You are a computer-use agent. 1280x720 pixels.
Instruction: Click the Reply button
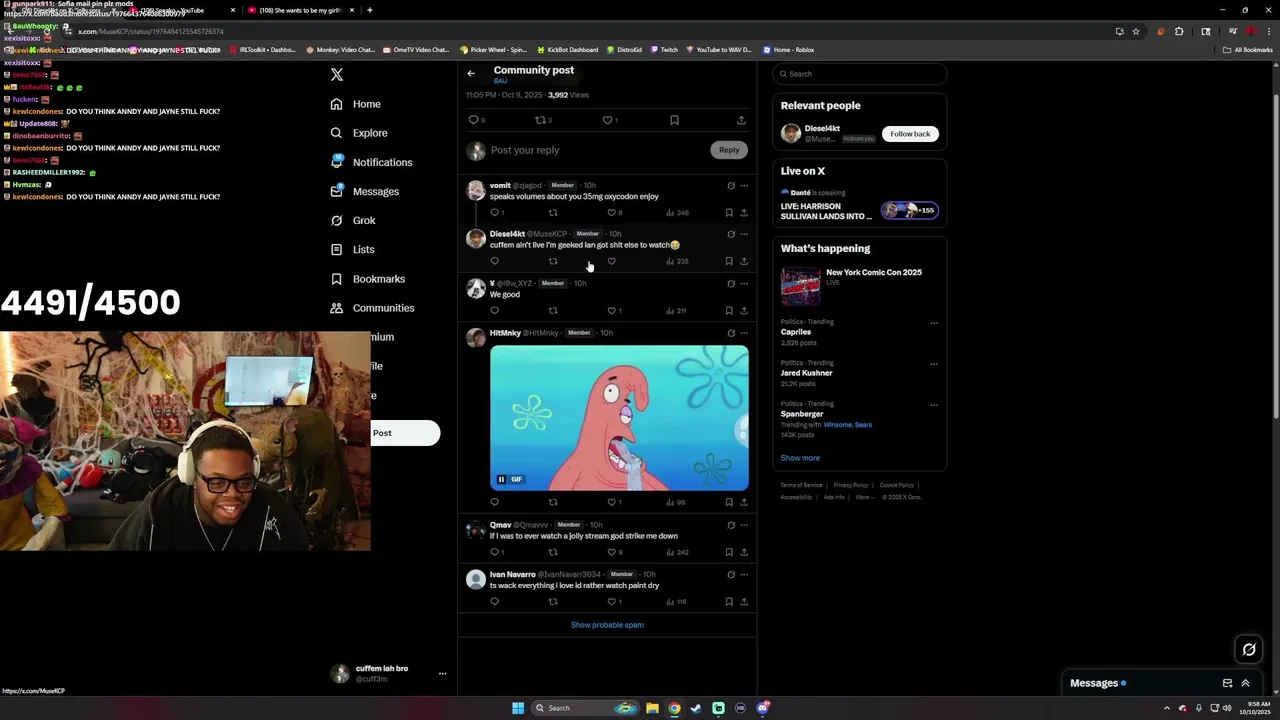729,150
